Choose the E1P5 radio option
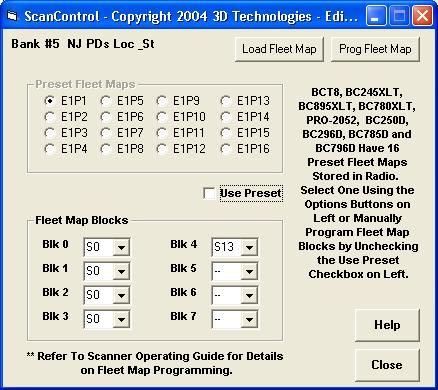 (x=106, y=101)
